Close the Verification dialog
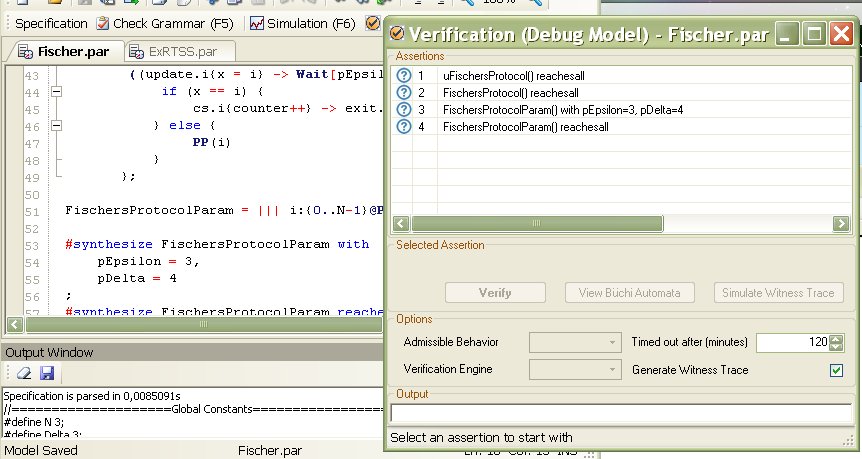Screen dimensions: 862x459 point(841,34)
